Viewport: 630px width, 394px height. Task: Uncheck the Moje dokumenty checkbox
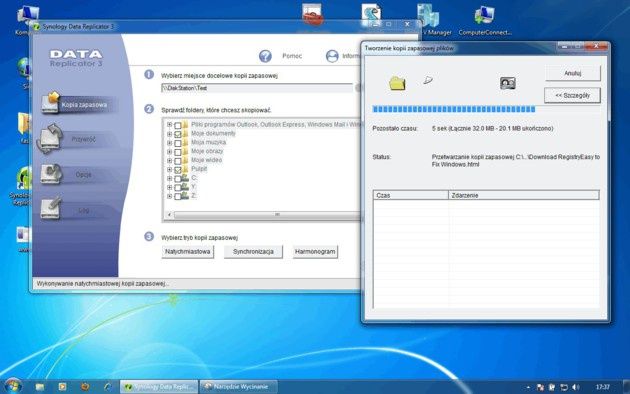[178, 134]
